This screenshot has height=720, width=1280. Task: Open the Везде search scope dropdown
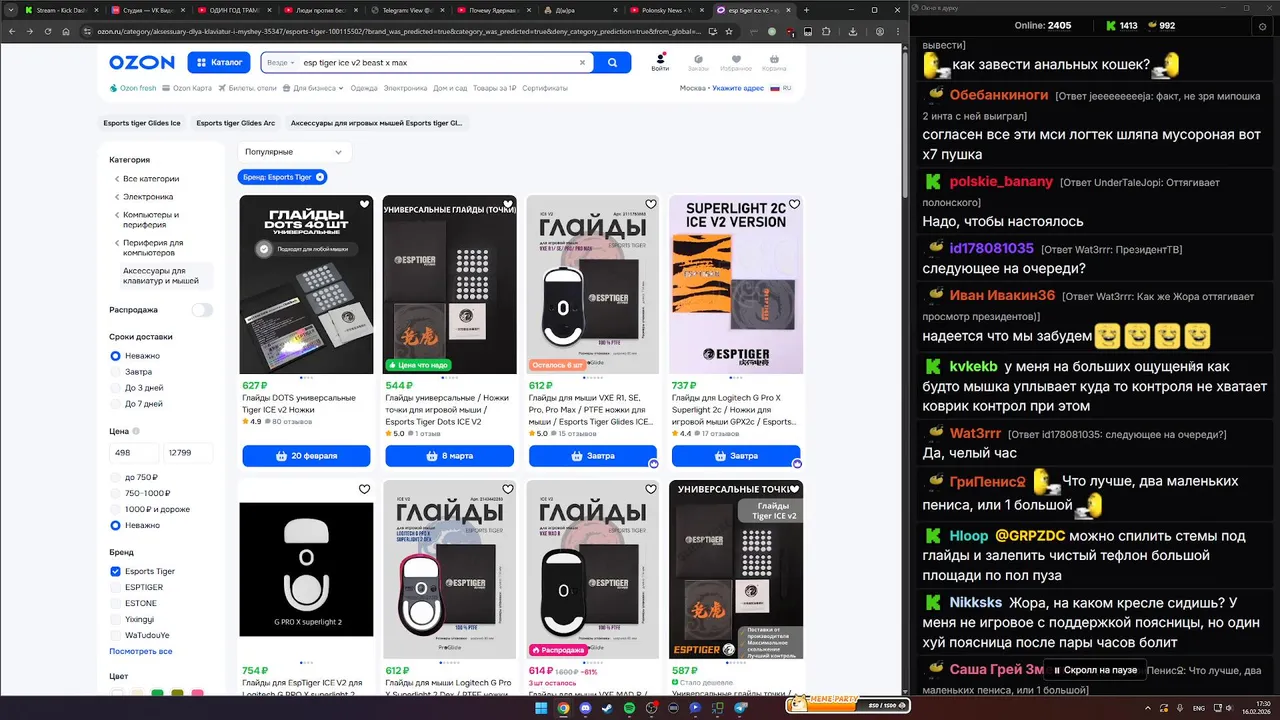tap(281, 62)
